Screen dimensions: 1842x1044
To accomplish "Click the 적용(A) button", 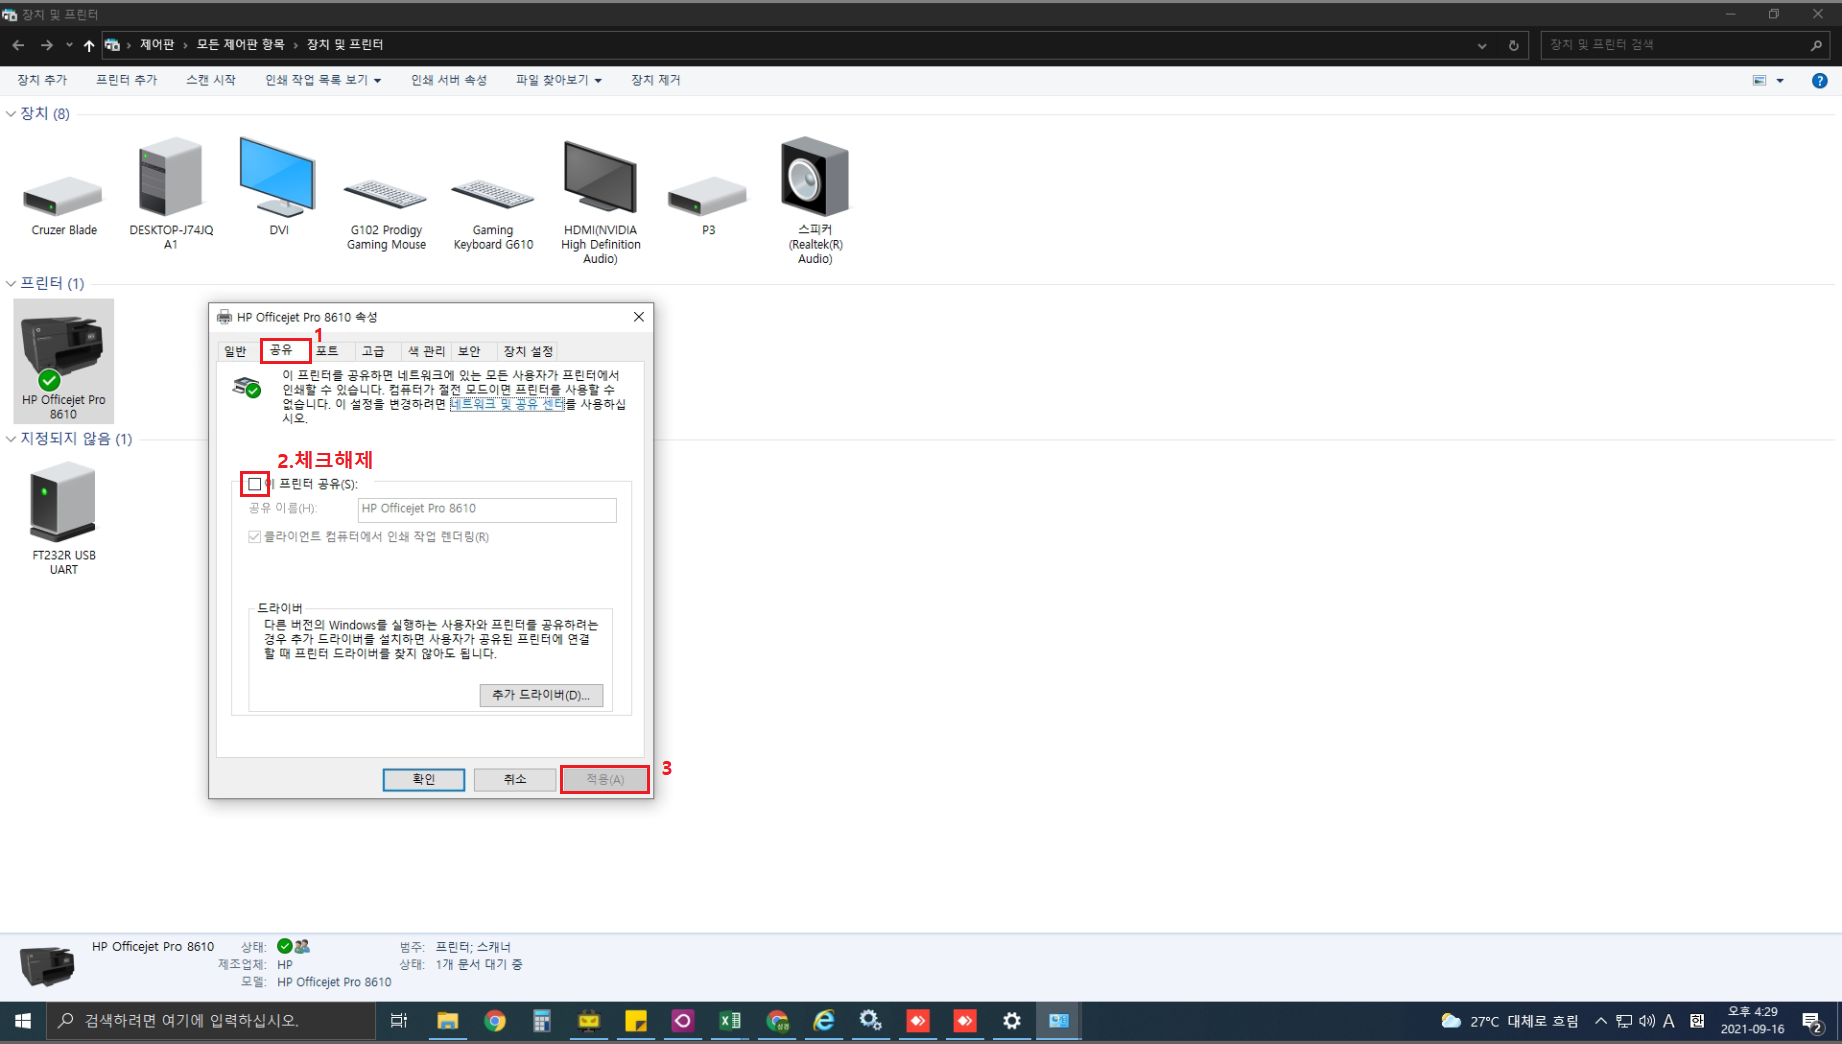I will coord(605,779).
